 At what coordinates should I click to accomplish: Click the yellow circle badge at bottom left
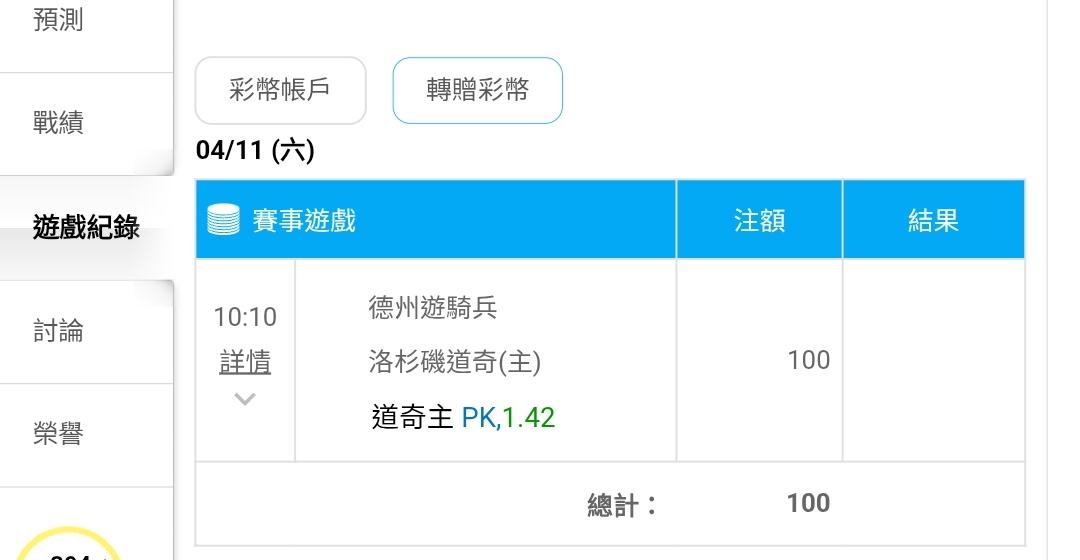click(x=68, y=548)
